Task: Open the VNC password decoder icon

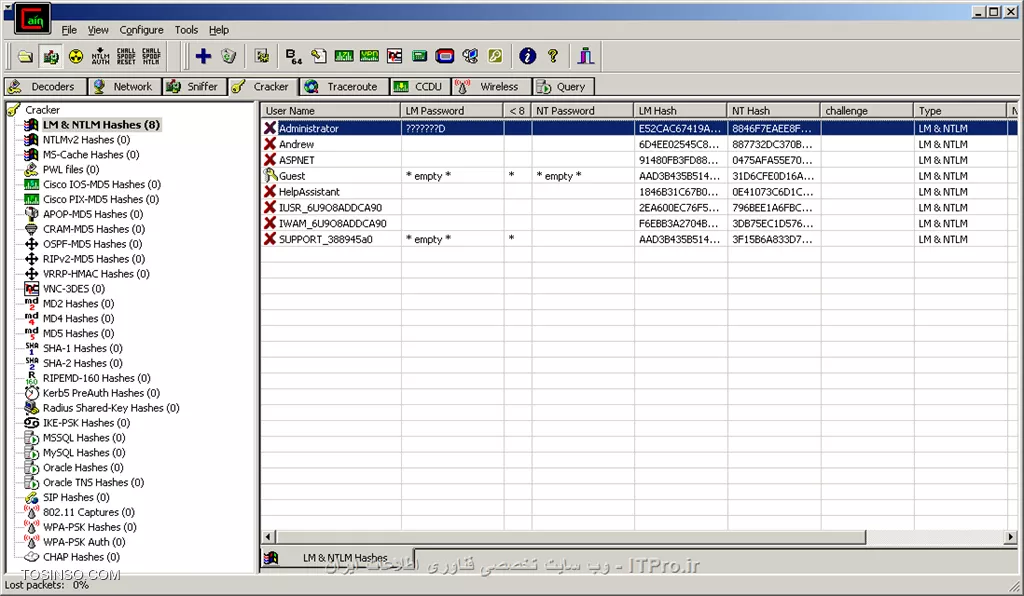Action: point(394,56)
